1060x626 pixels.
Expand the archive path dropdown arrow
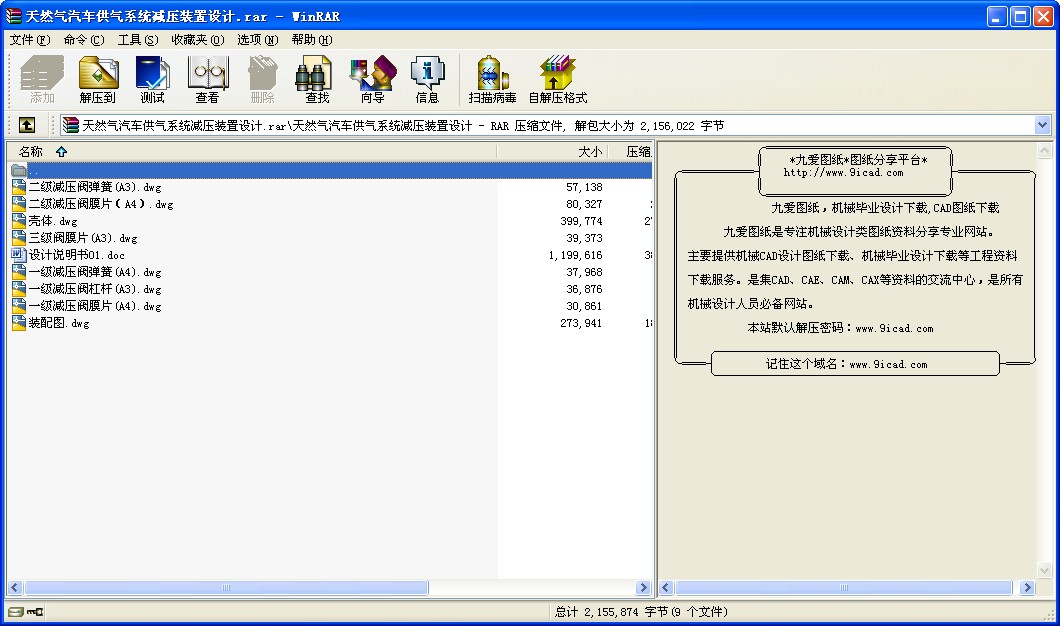click(1042, 125)
